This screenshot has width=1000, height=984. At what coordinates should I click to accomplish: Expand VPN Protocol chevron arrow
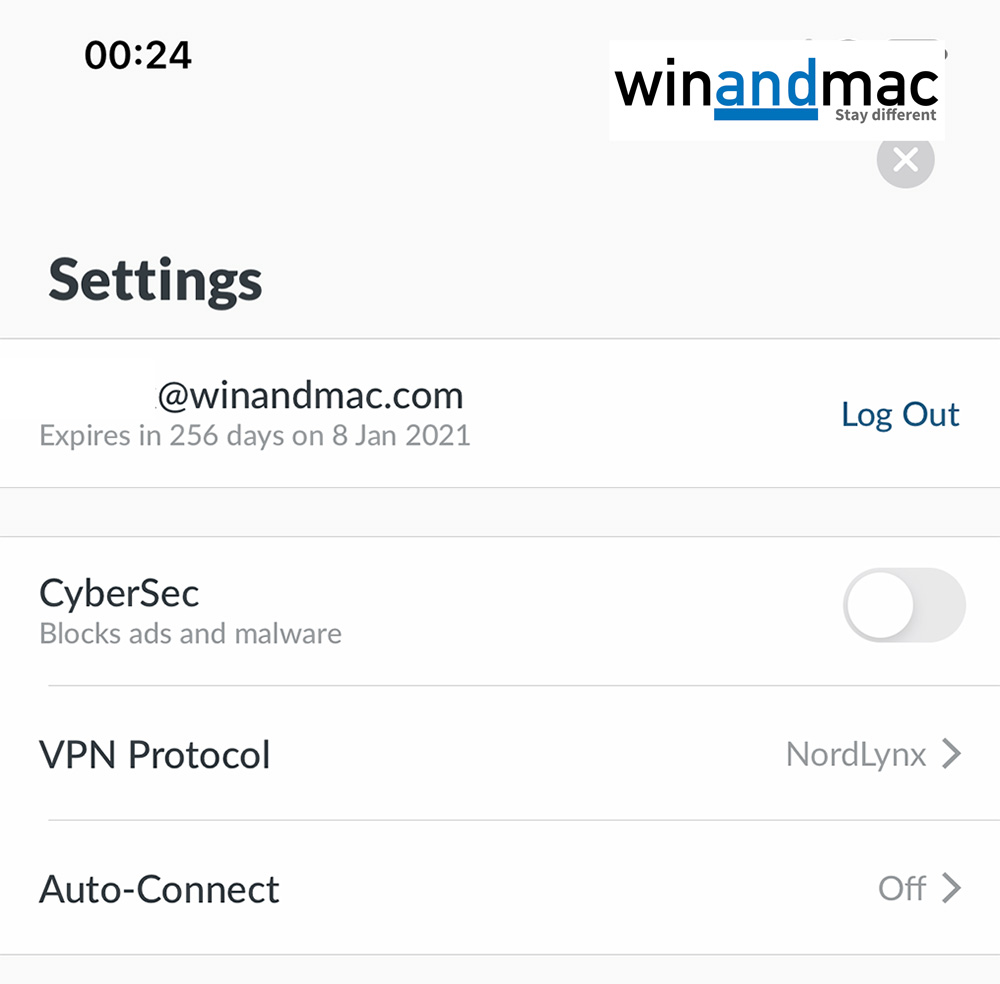click(951, 754)
